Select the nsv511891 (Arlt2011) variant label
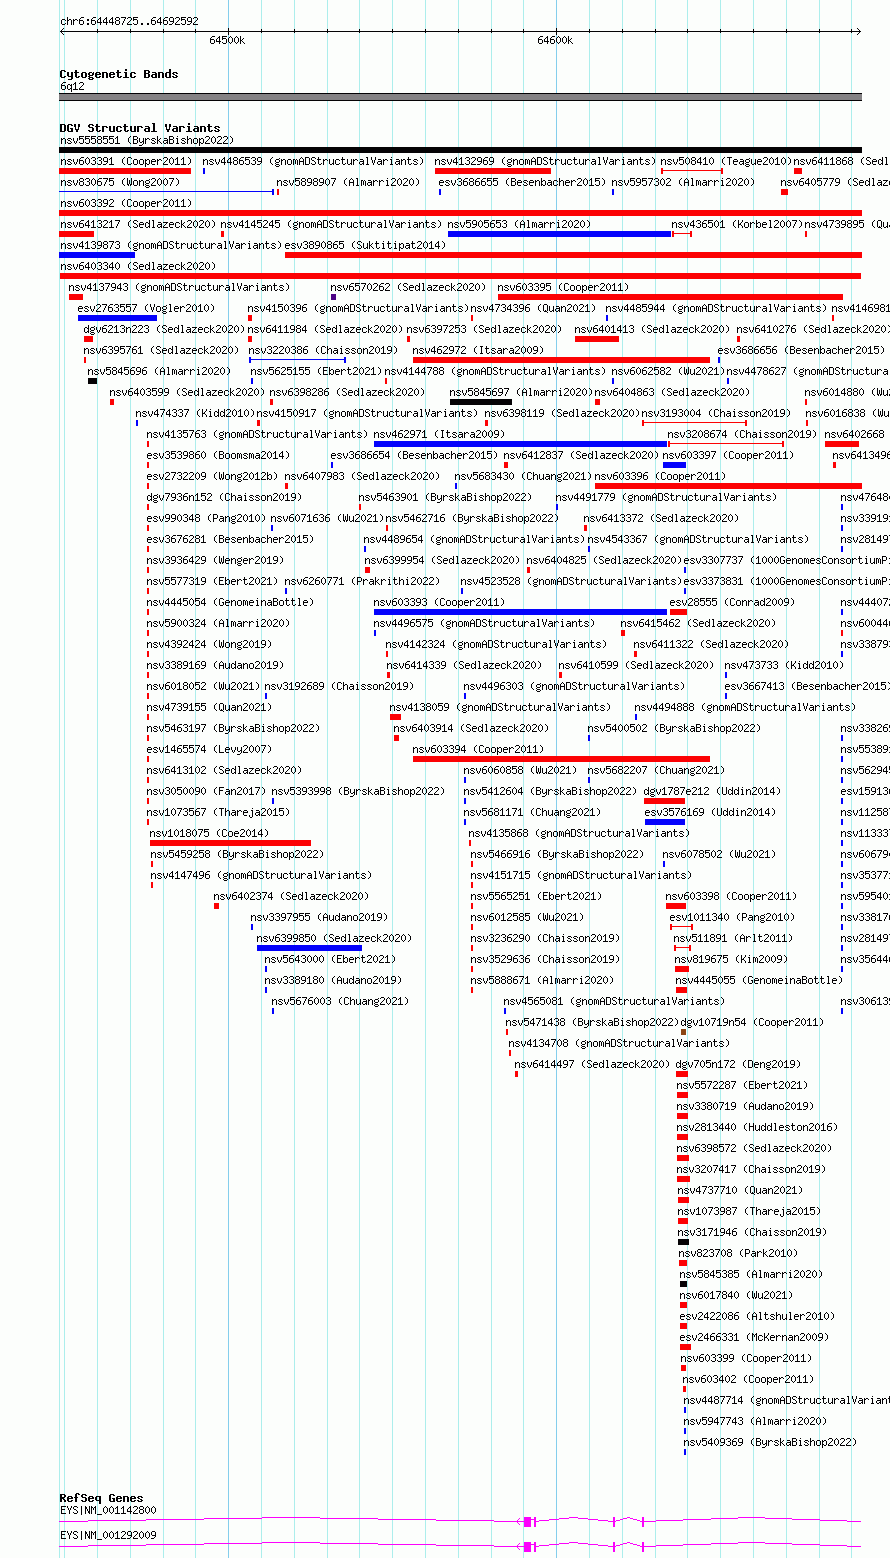 [x=733, y=938]
